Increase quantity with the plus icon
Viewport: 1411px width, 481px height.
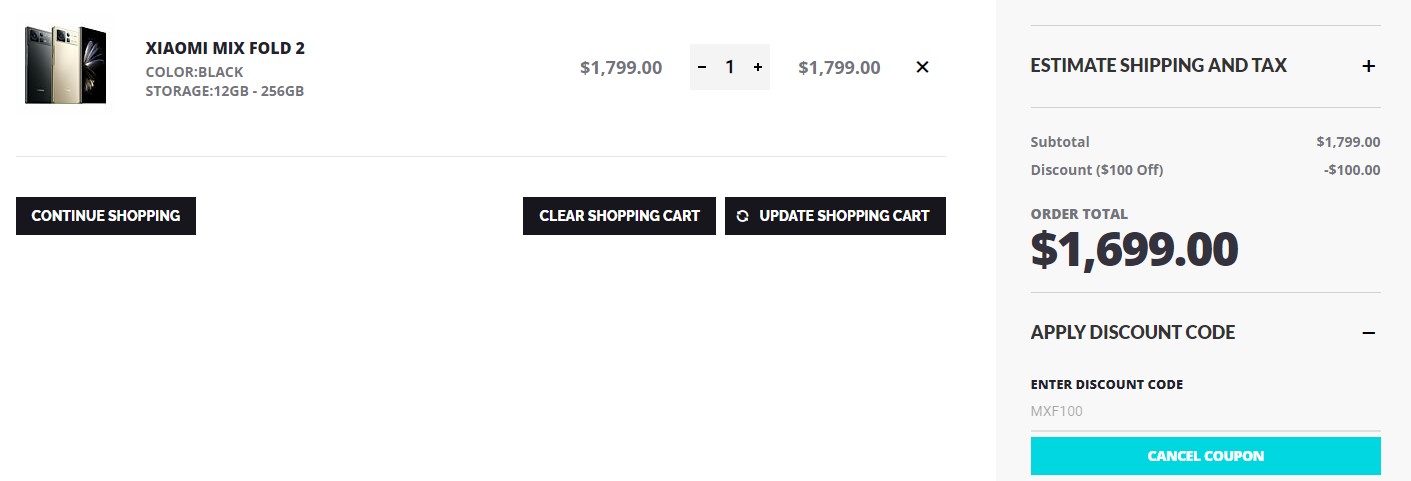point(758,67)
